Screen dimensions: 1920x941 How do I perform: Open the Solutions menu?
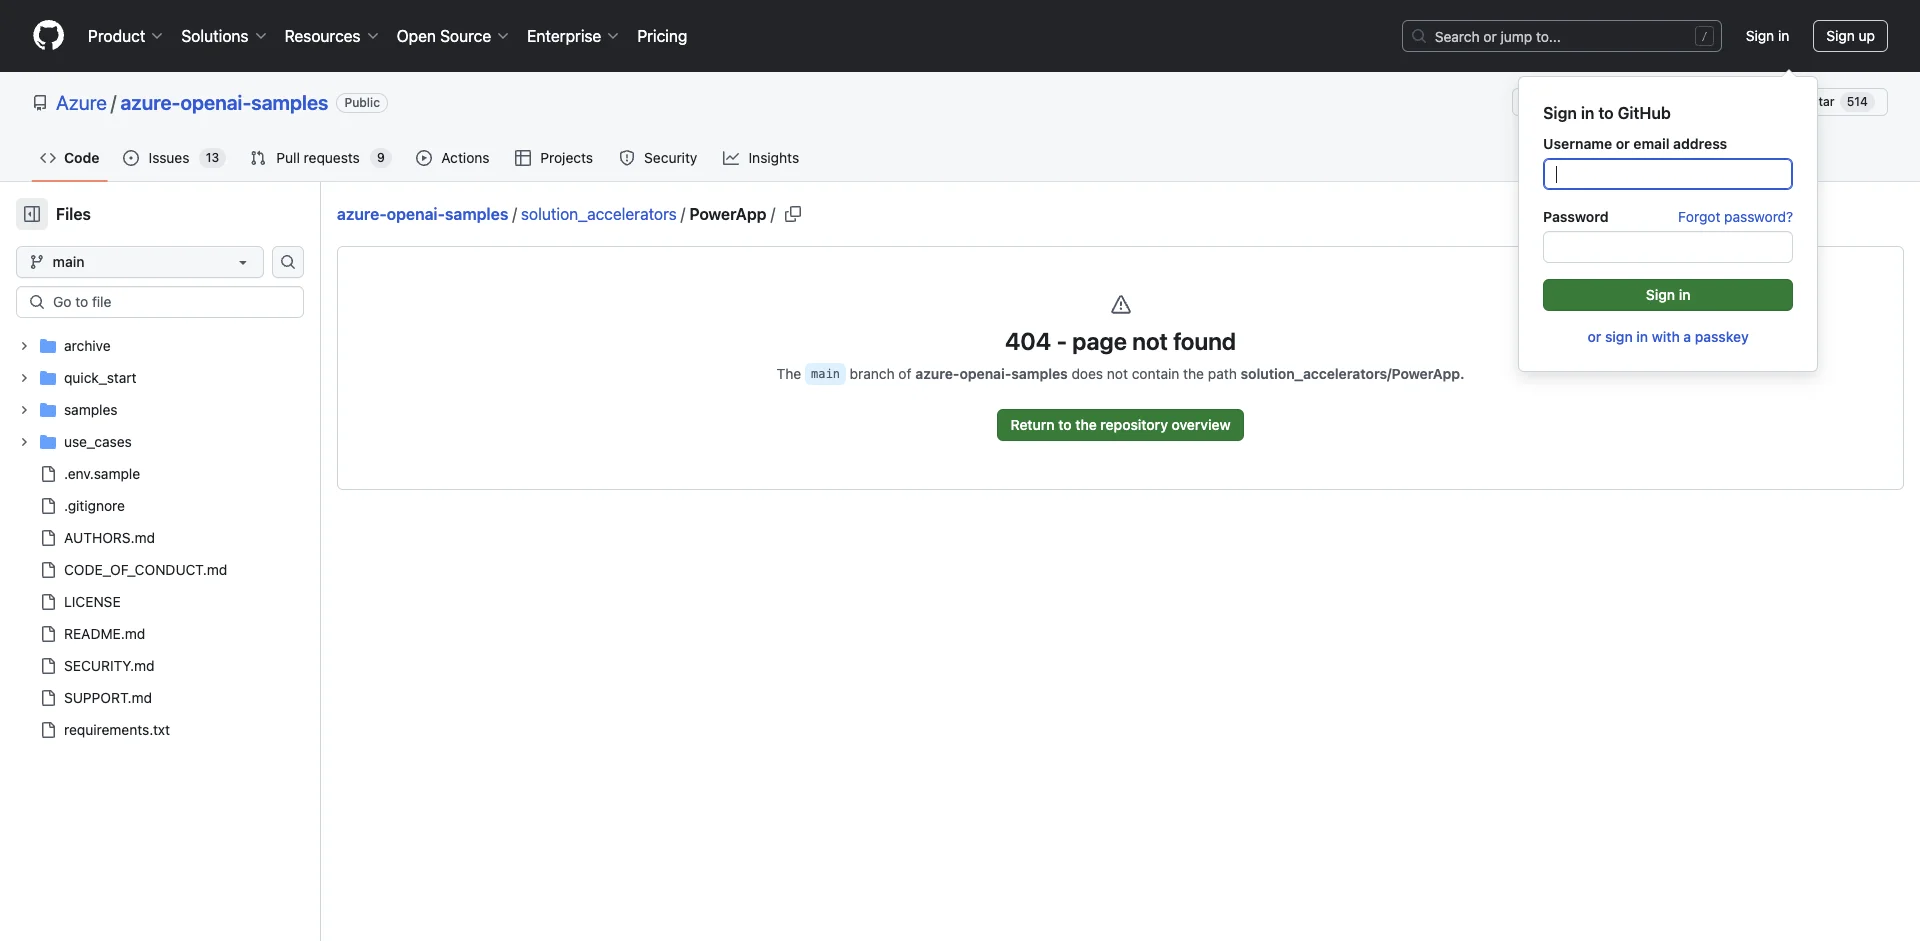click(224, 36)
